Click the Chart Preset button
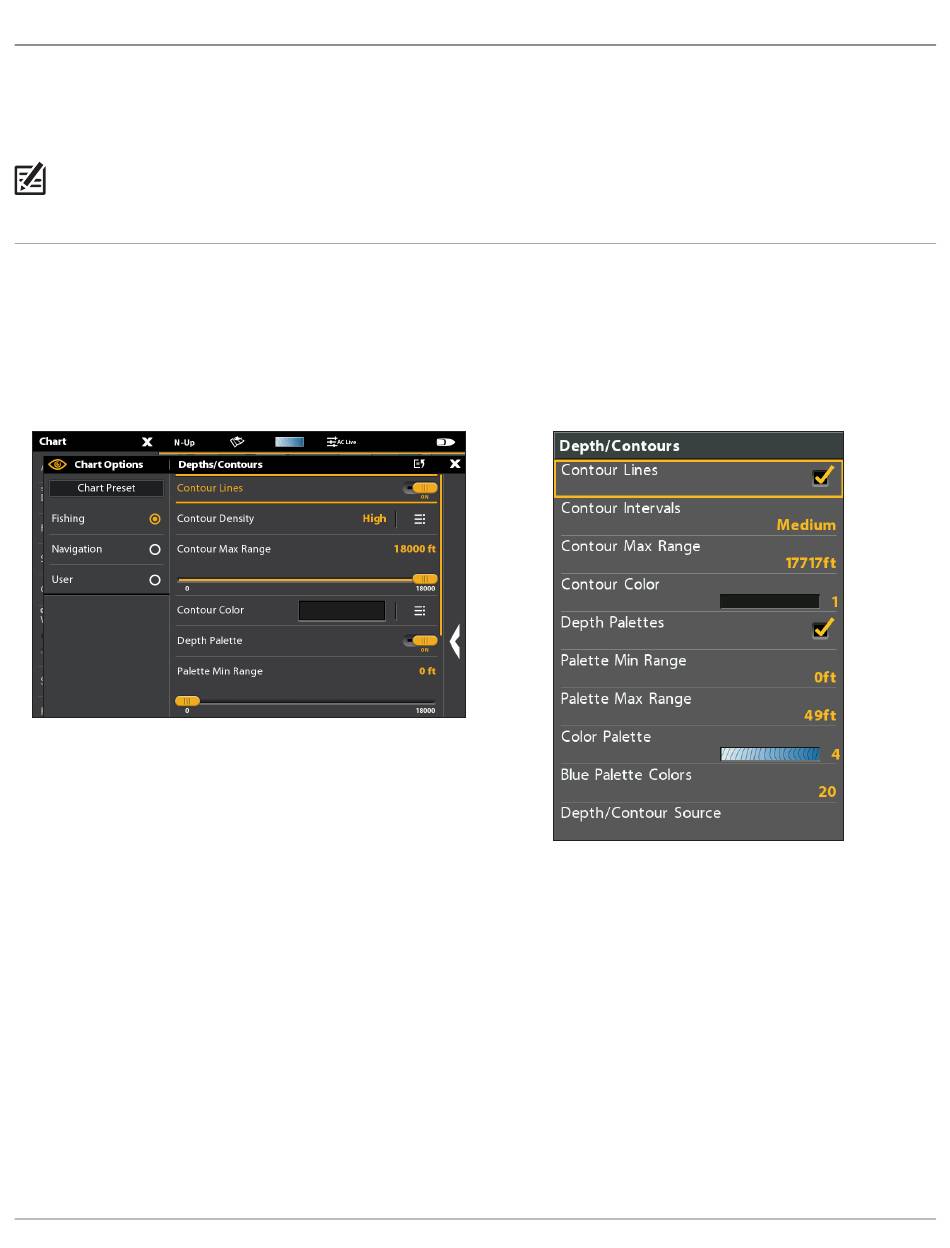 click(x=107, y=488)
